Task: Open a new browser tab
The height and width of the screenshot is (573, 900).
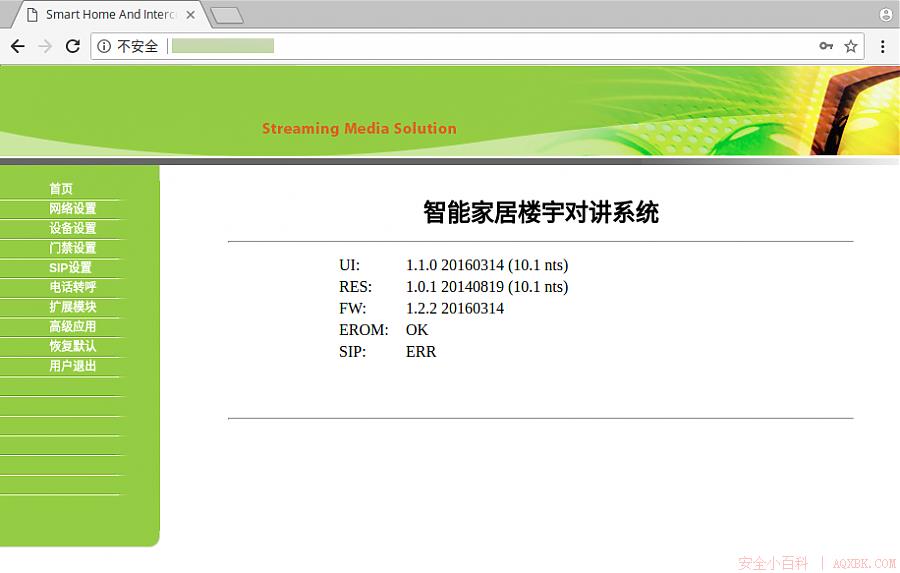Action: (227, 16)
